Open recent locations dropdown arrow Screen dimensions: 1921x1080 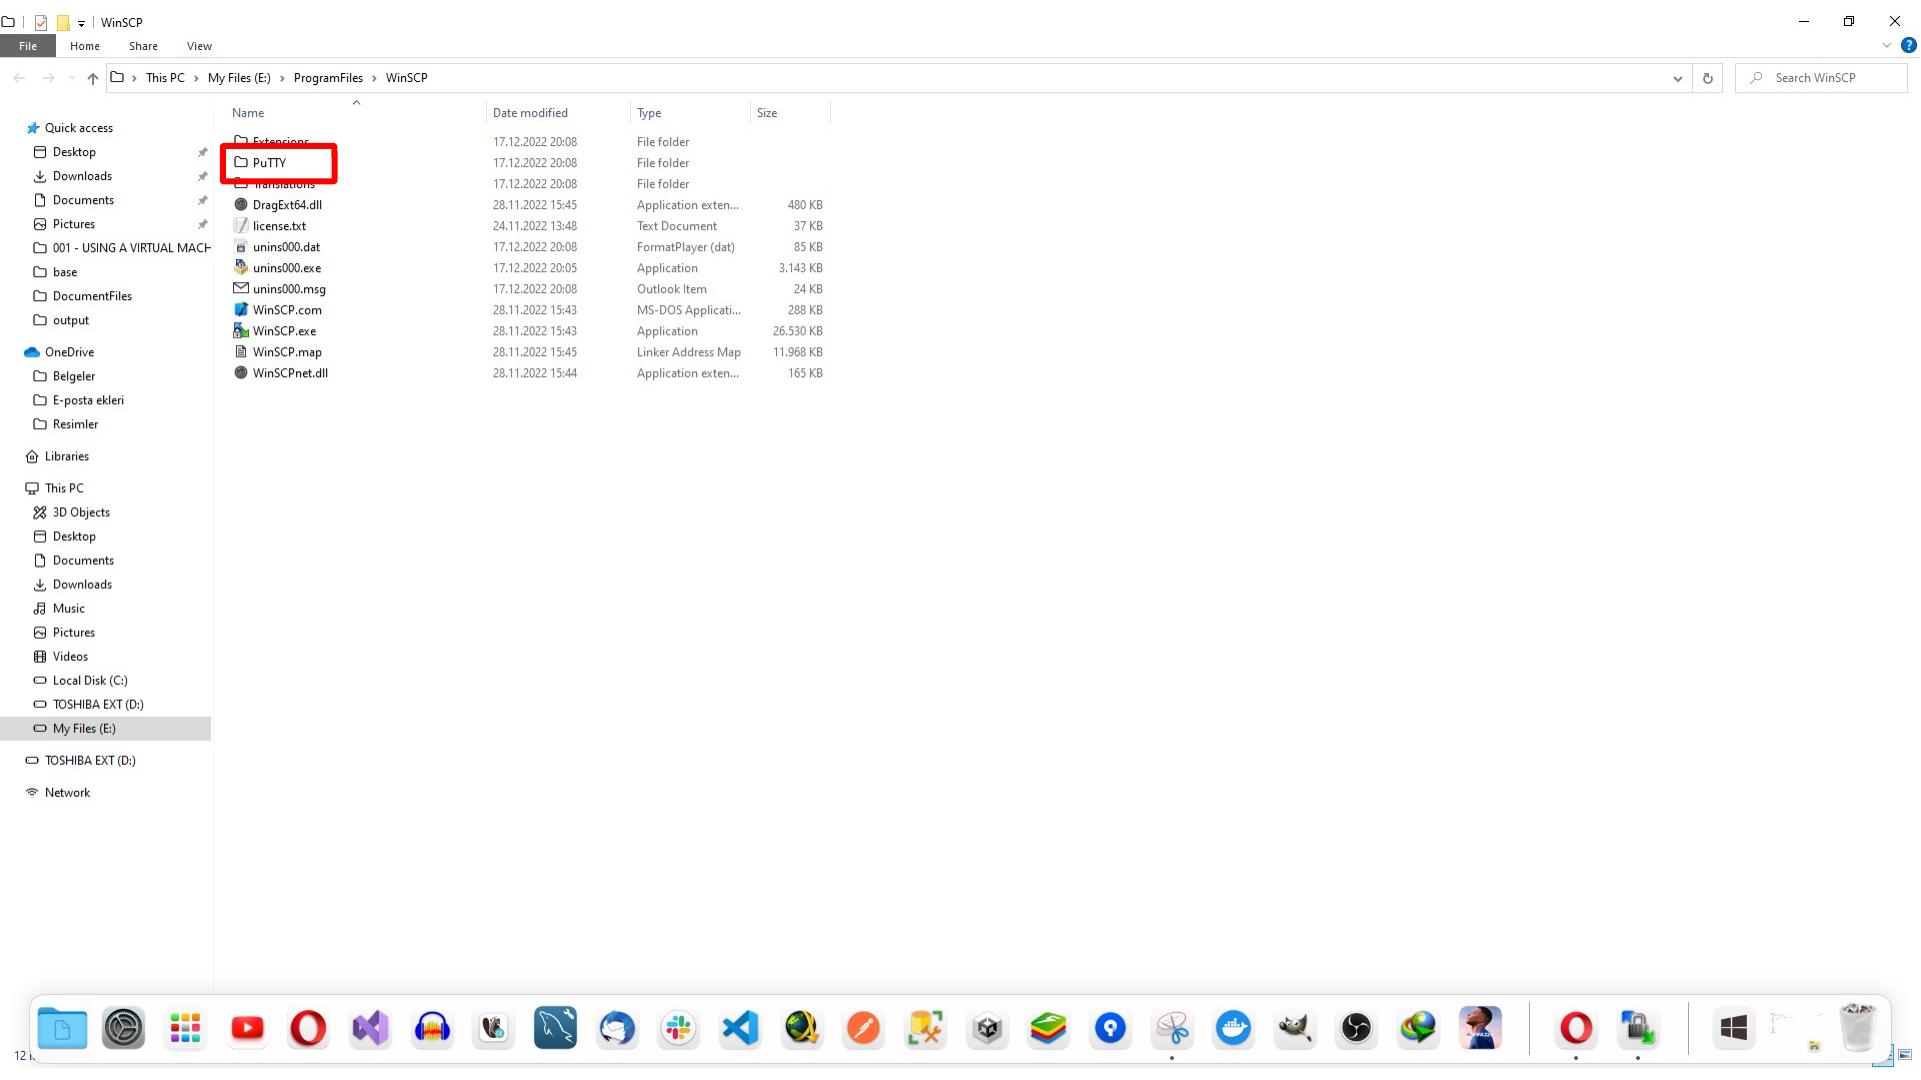pos(71,78)
